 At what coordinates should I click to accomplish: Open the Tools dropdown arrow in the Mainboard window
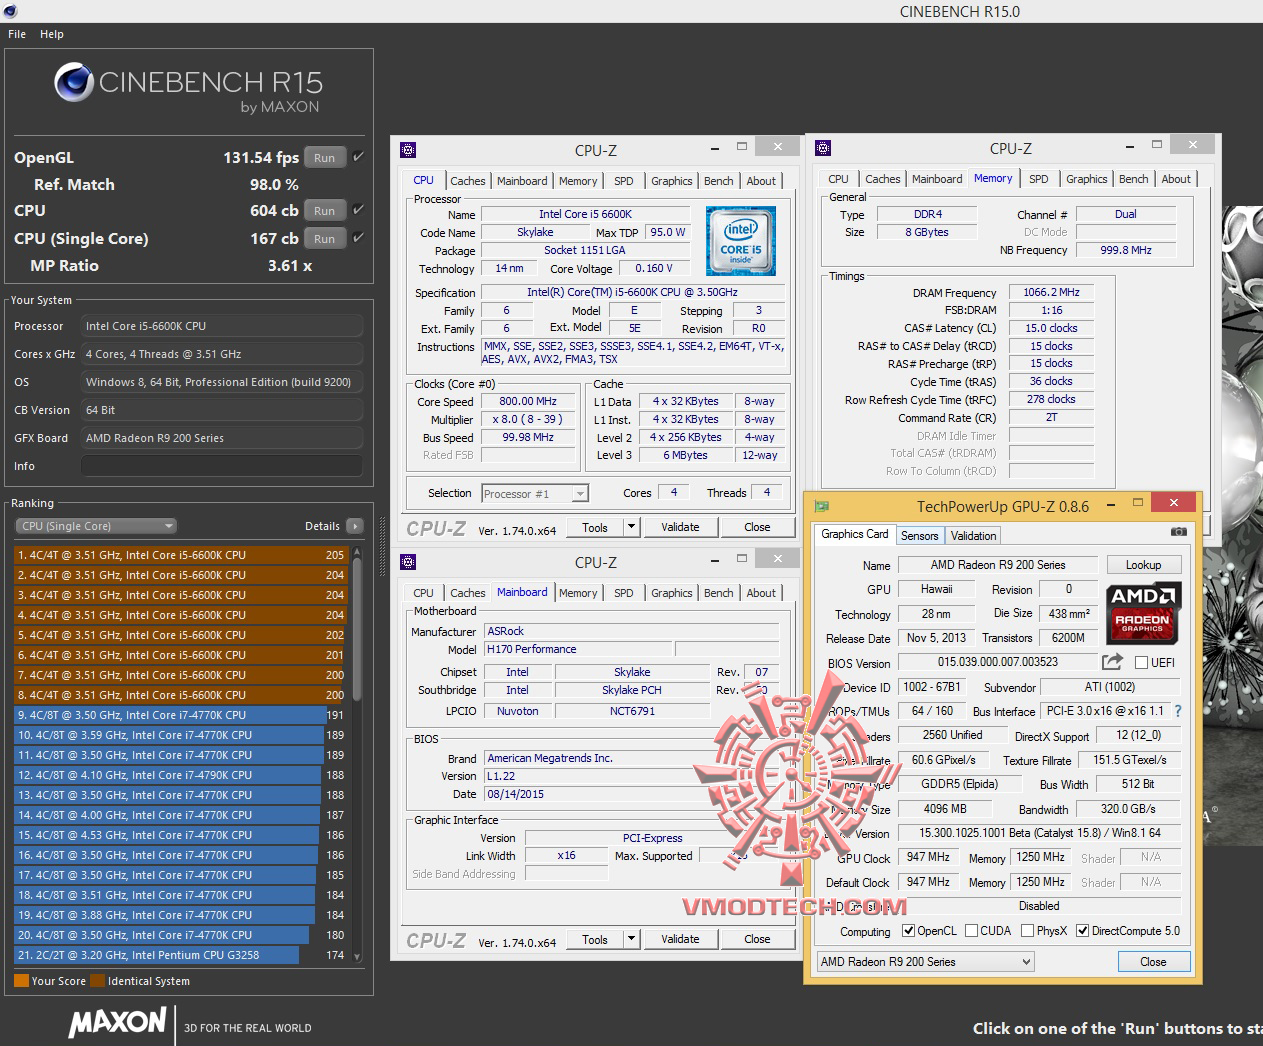631,939
